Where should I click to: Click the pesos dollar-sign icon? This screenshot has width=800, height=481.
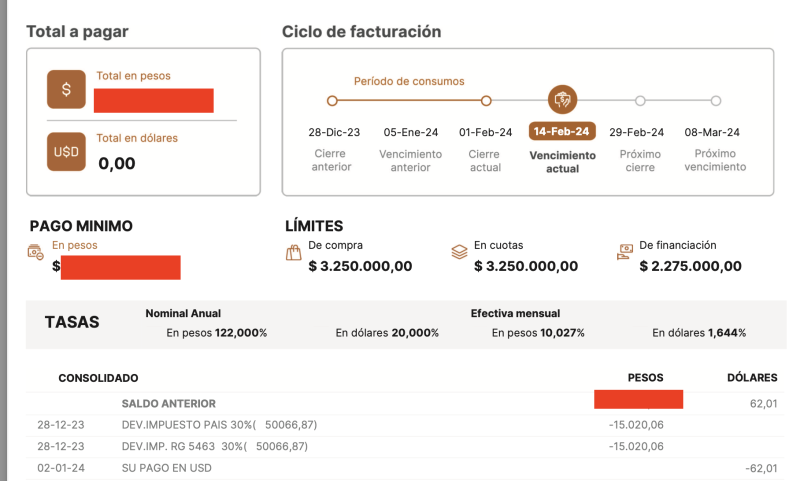[x=66, y=89]
